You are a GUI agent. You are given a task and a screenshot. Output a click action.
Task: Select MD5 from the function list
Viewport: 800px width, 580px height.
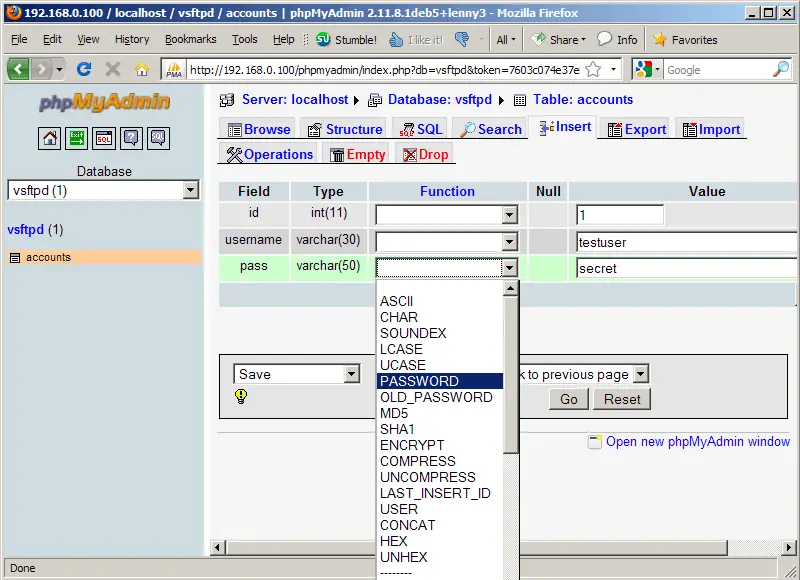point(440,413)
